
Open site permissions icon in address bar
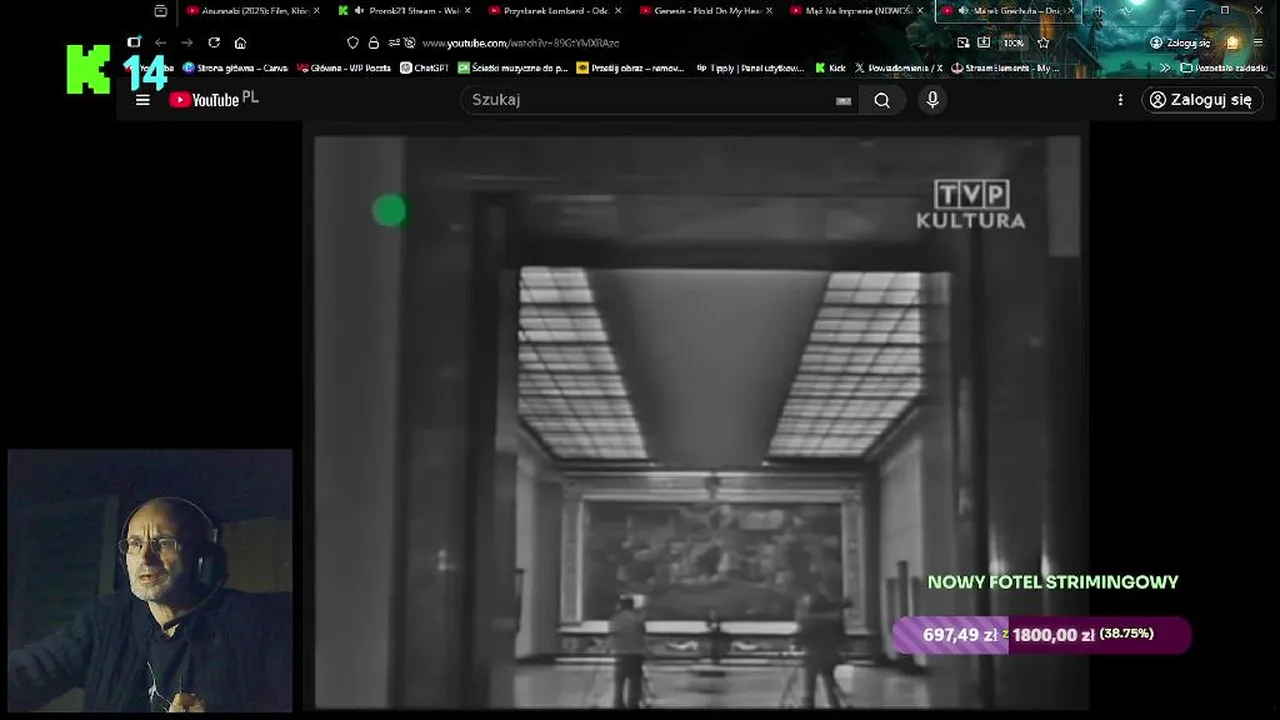(394, 43)
